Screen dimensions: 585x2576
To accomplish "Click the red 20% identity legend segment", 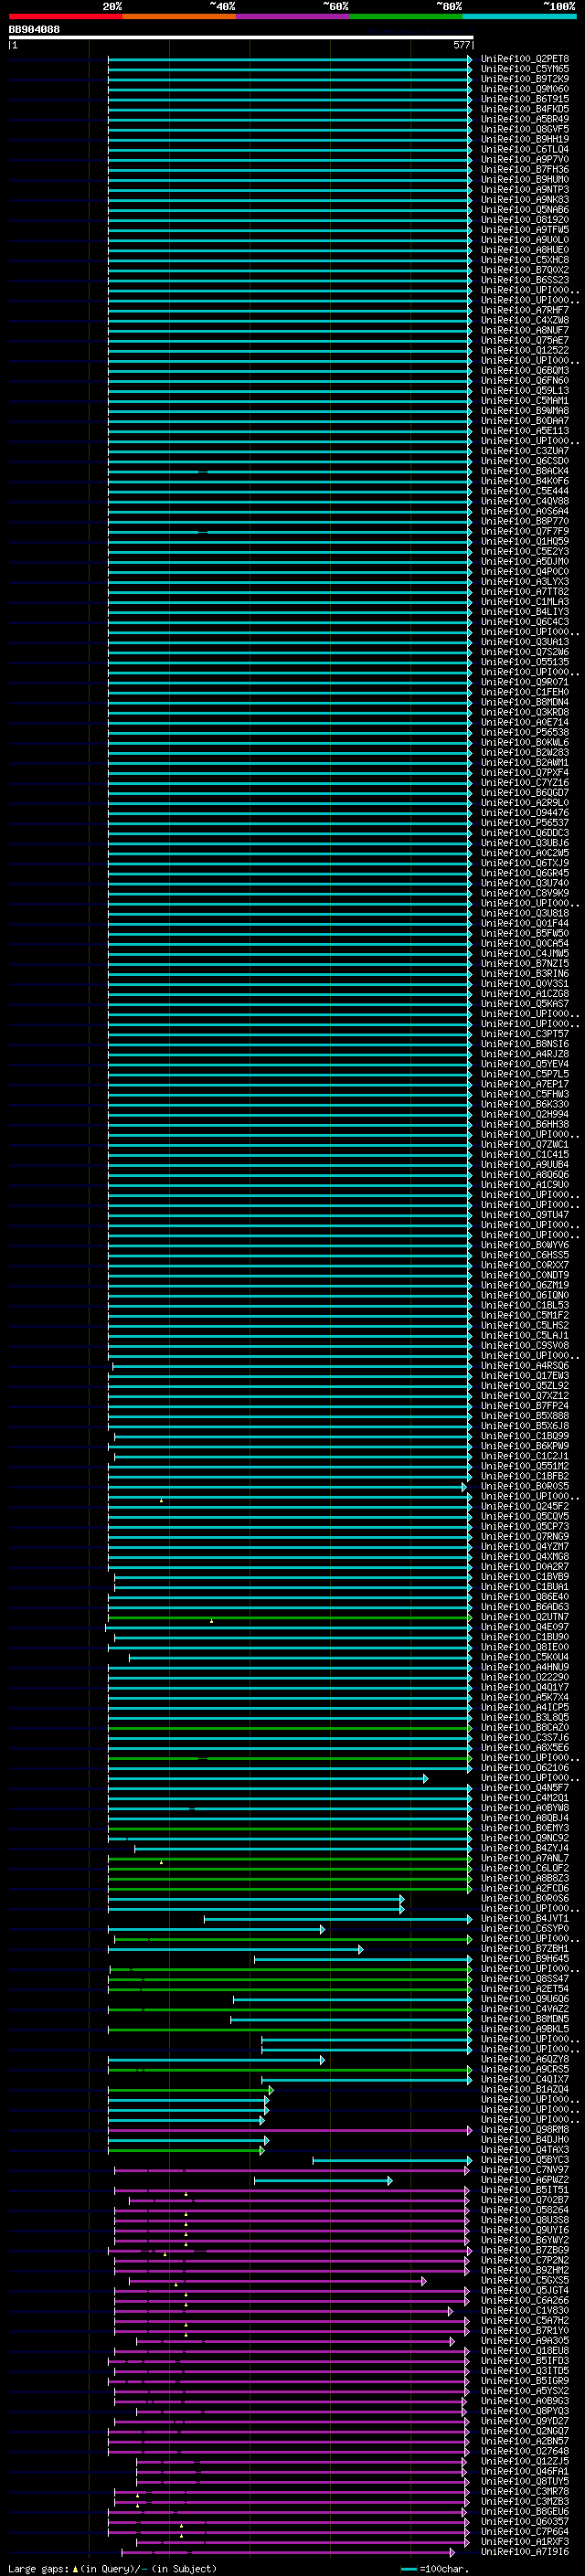I will click(65, 16).
